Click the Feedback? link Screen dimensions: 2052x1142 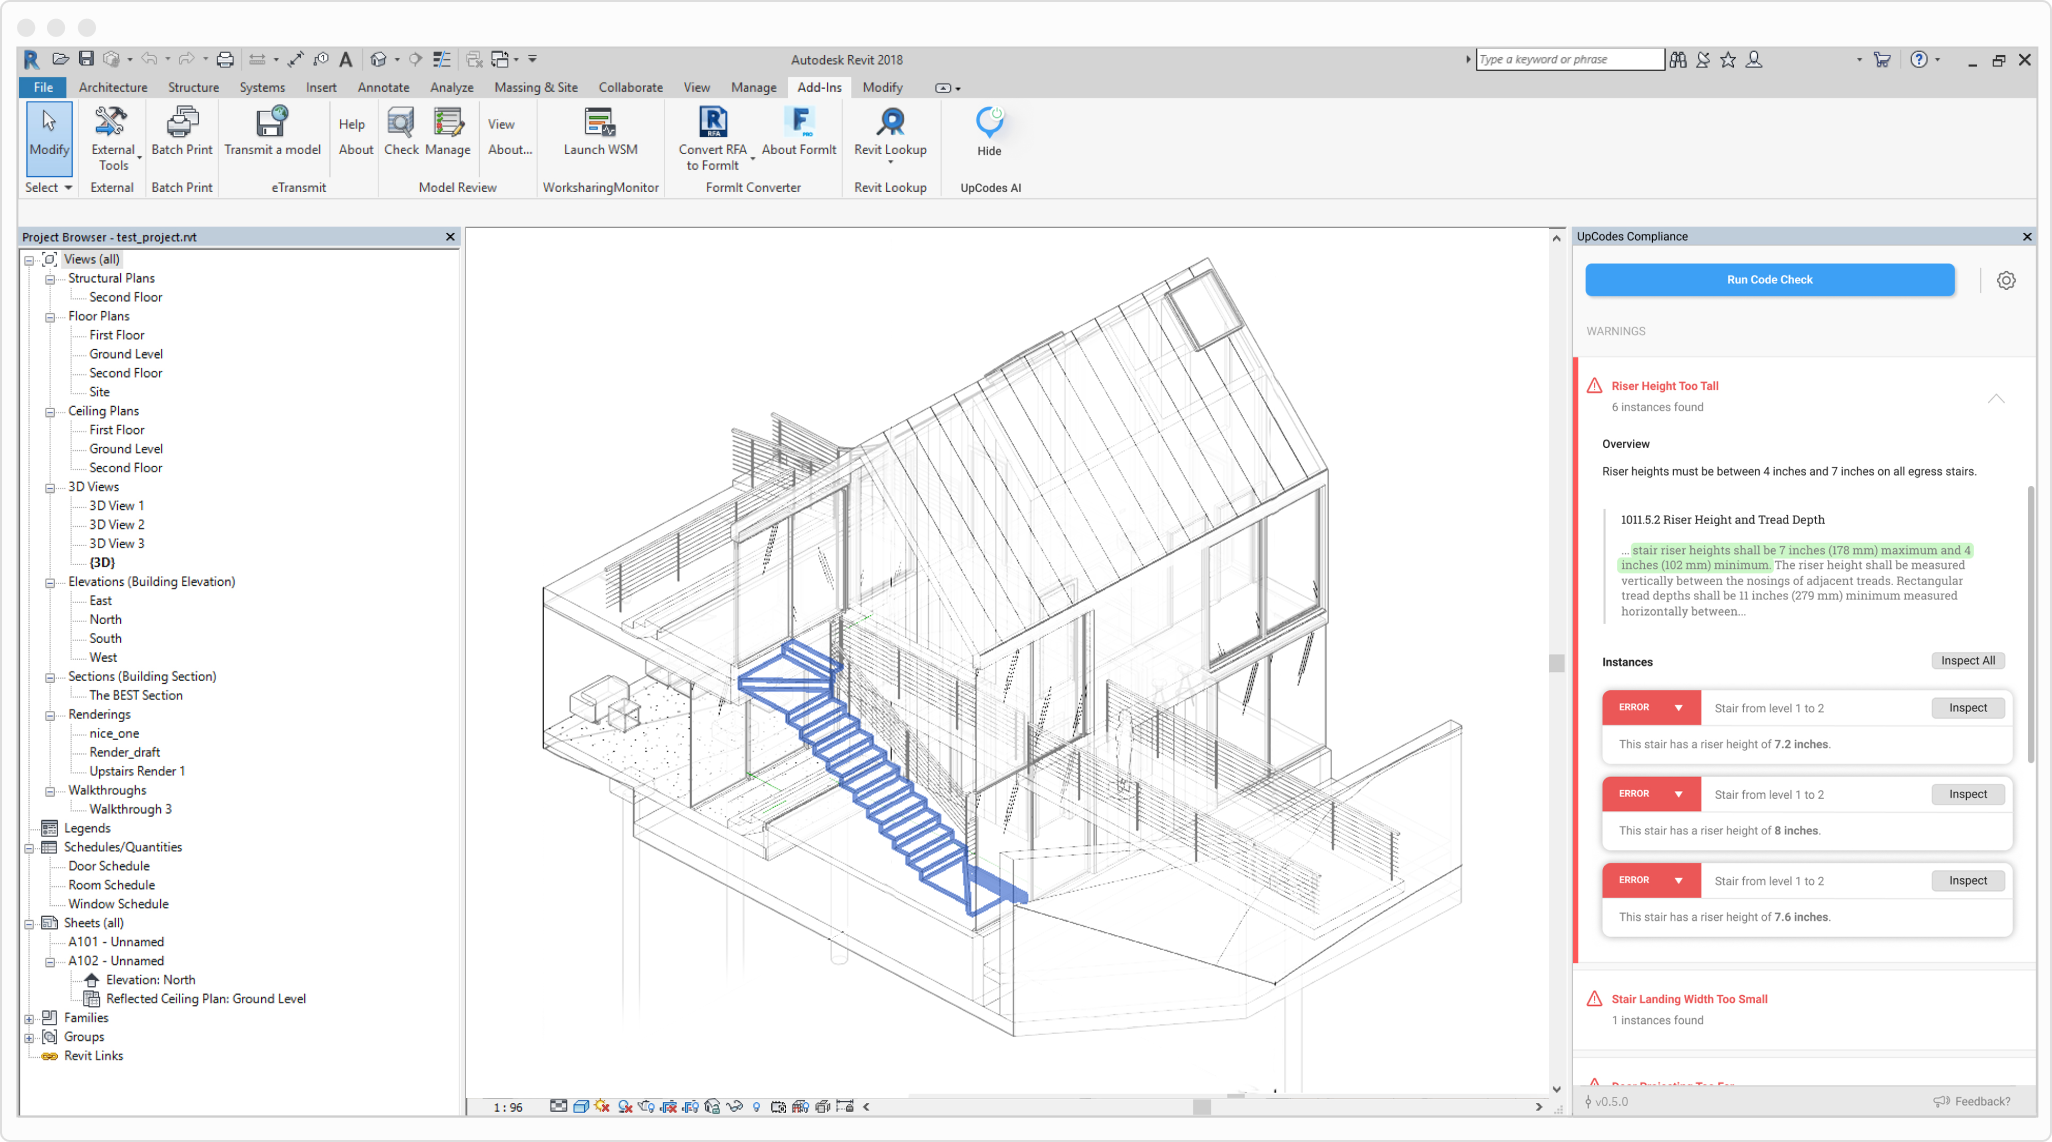[1972, 1101]
